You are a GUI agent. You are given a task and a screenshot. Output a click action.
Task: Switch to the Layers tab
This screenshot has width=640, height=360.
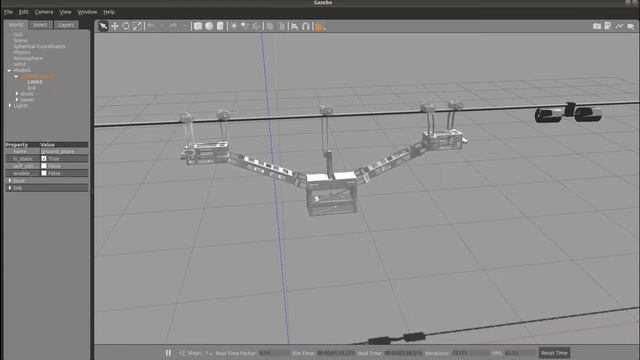tap(66, 25)
